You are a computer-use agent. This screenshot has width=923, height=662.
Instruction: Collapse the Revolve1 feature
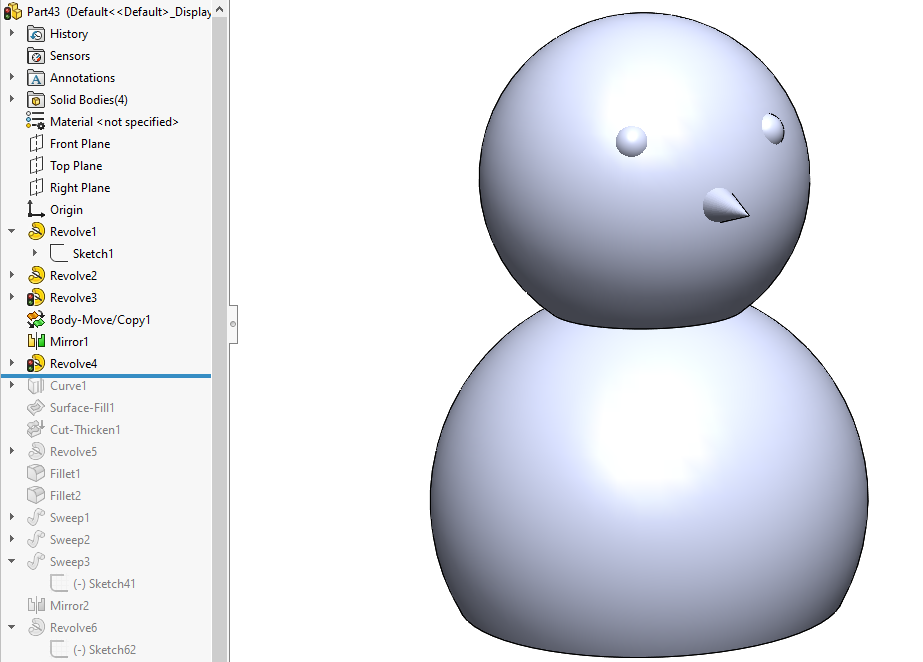(x=12, y=231)
